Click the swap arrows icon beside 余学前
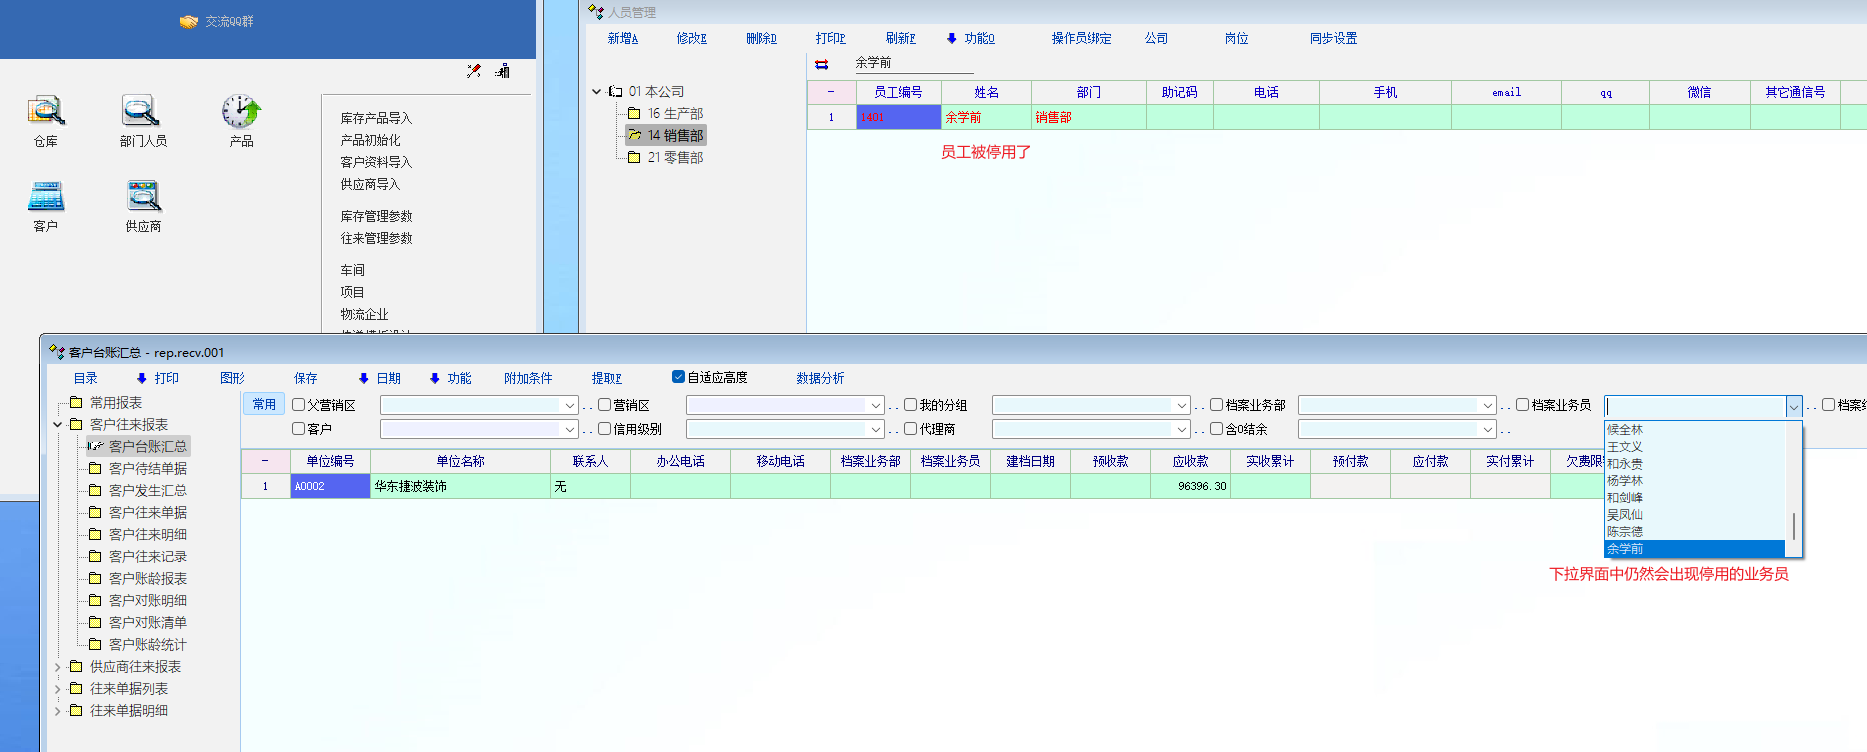The height and width of the screenshot is (752, 1867). pos(822,64)
